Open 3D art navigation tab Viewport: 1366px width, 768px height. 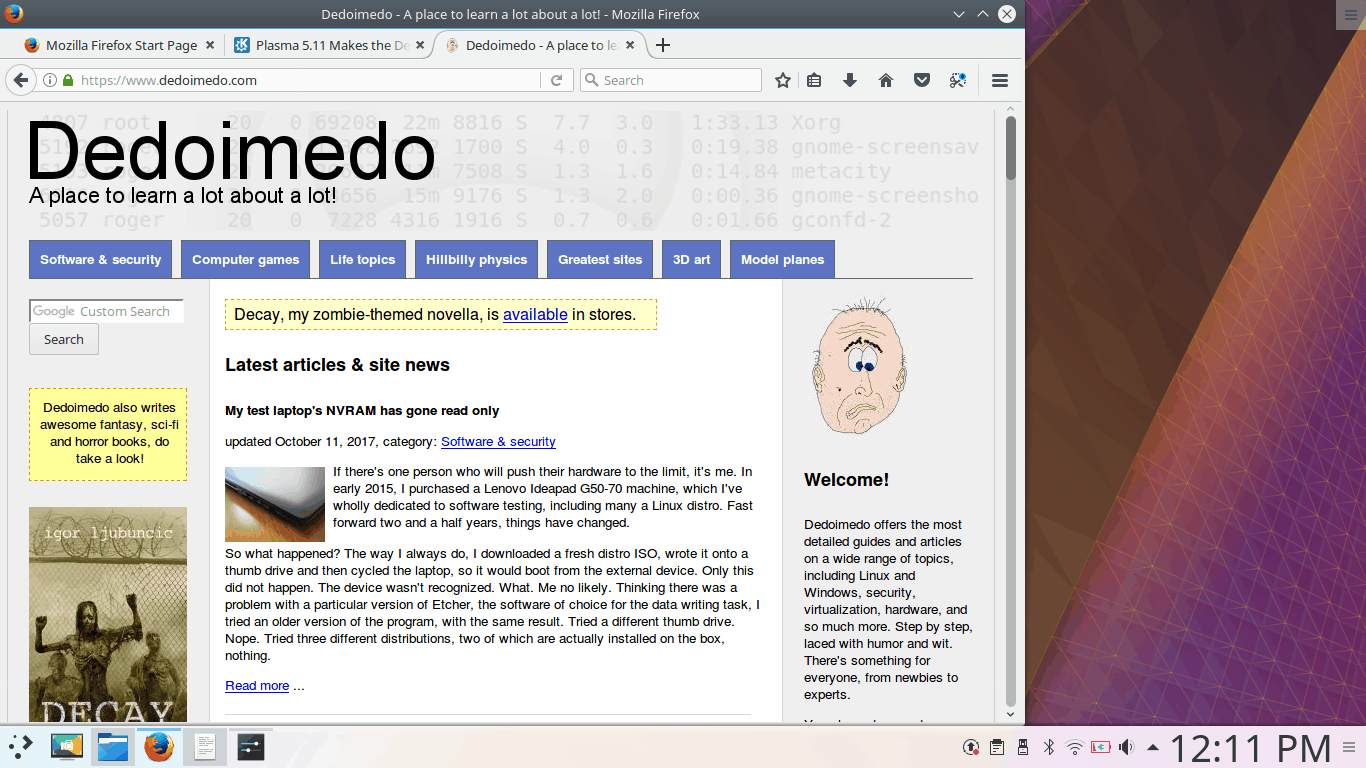pyautogui.click(x=691, y=259)
